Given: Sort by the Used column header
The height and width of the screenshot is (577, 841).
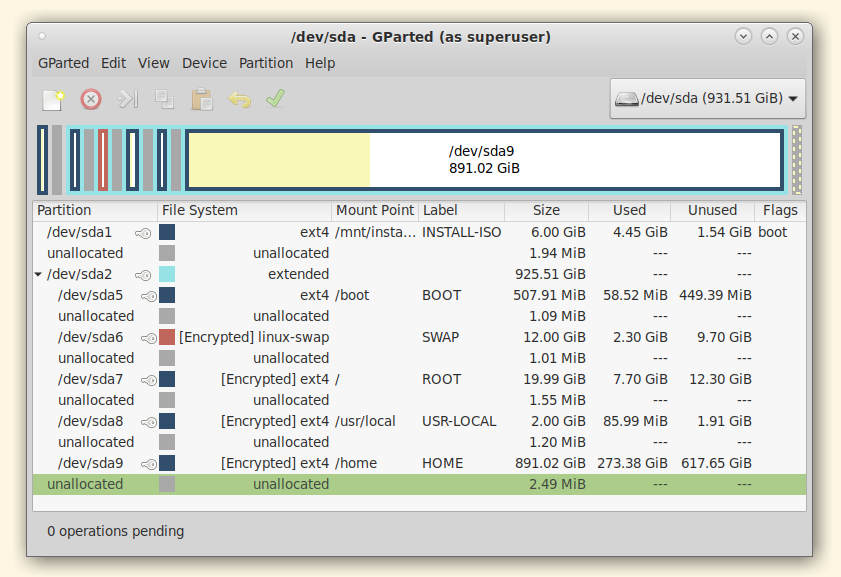Looking at the screenshot, I should coord(630,210).
